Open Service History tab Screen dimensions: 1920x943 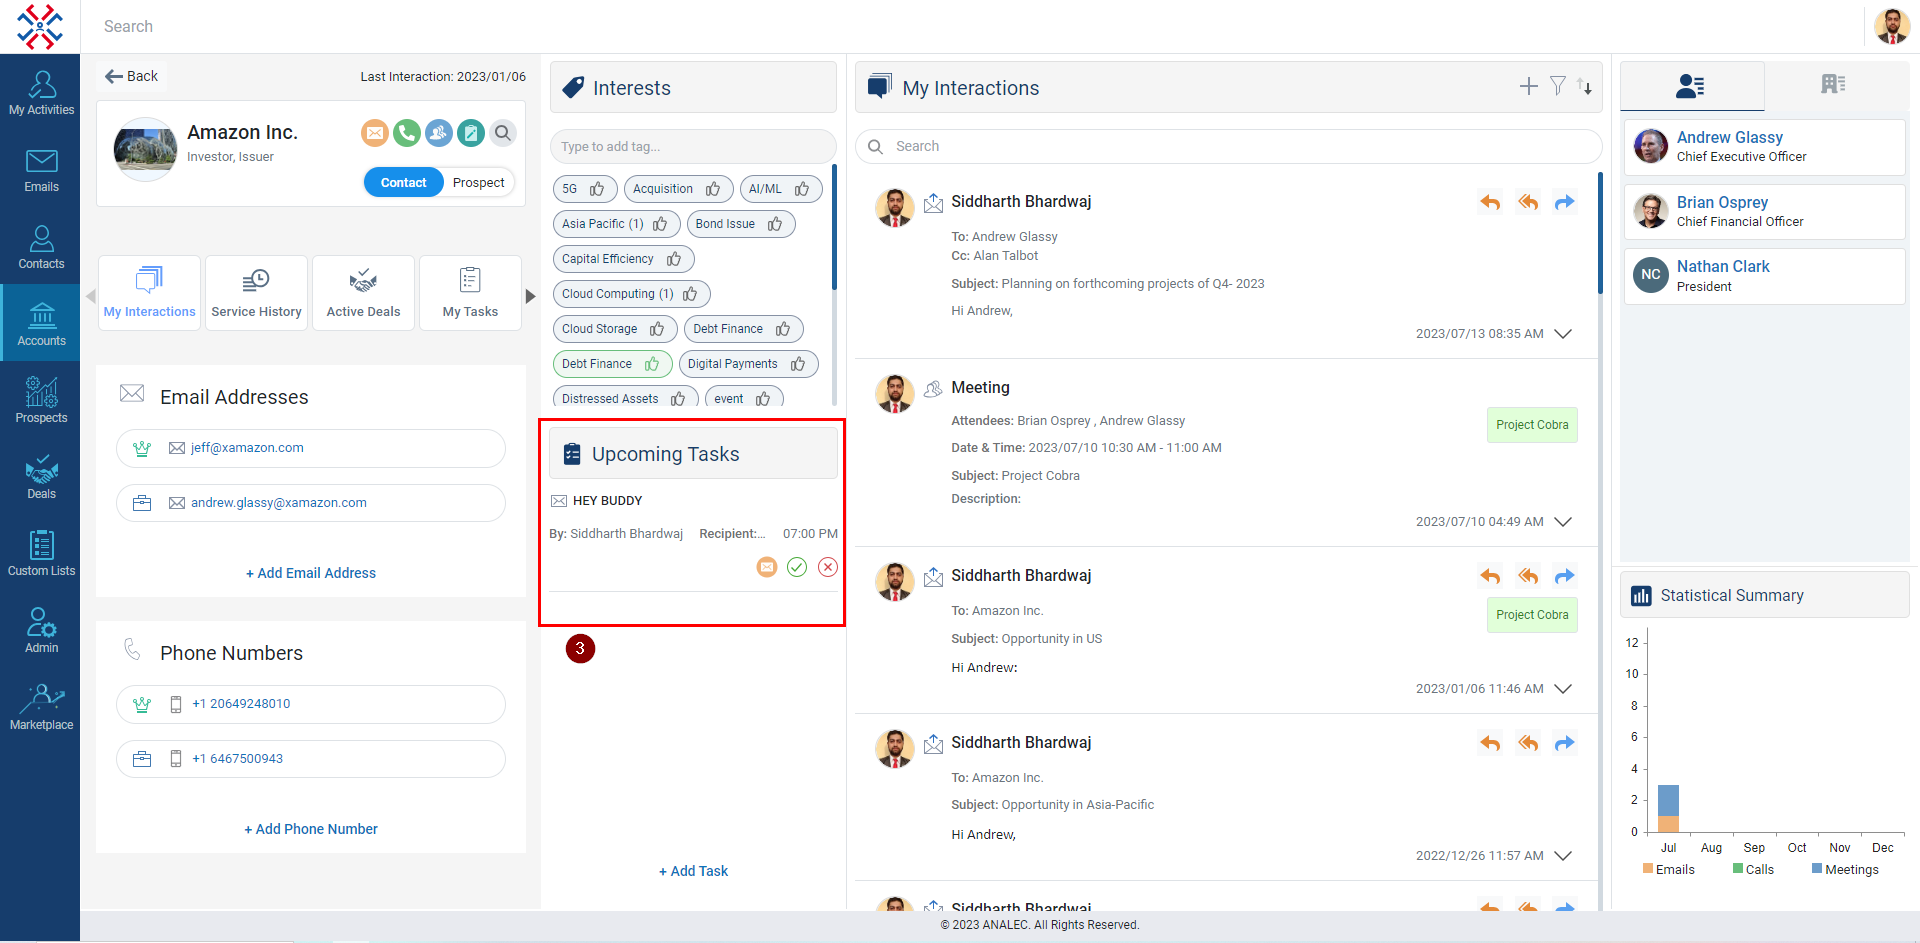(x=256, y=293)
